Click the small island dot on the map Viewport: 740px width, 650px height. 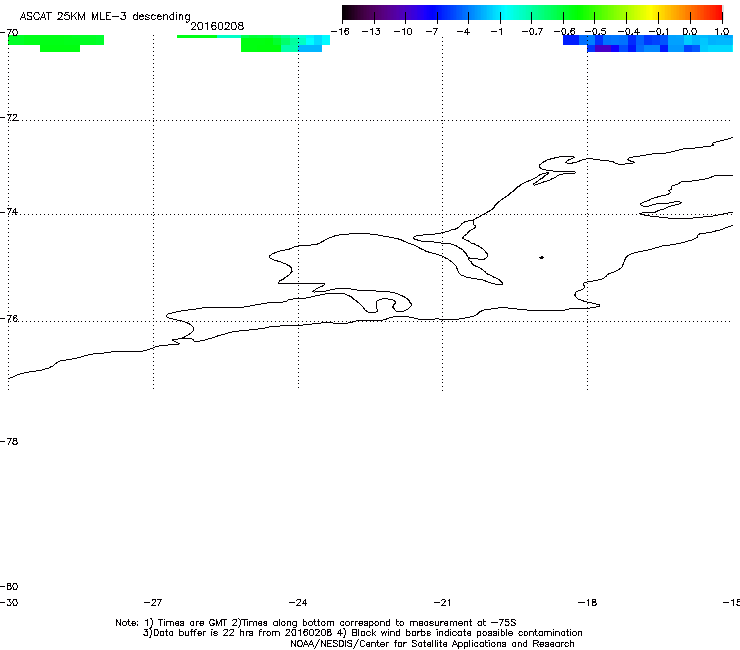(x=541, y=257)
